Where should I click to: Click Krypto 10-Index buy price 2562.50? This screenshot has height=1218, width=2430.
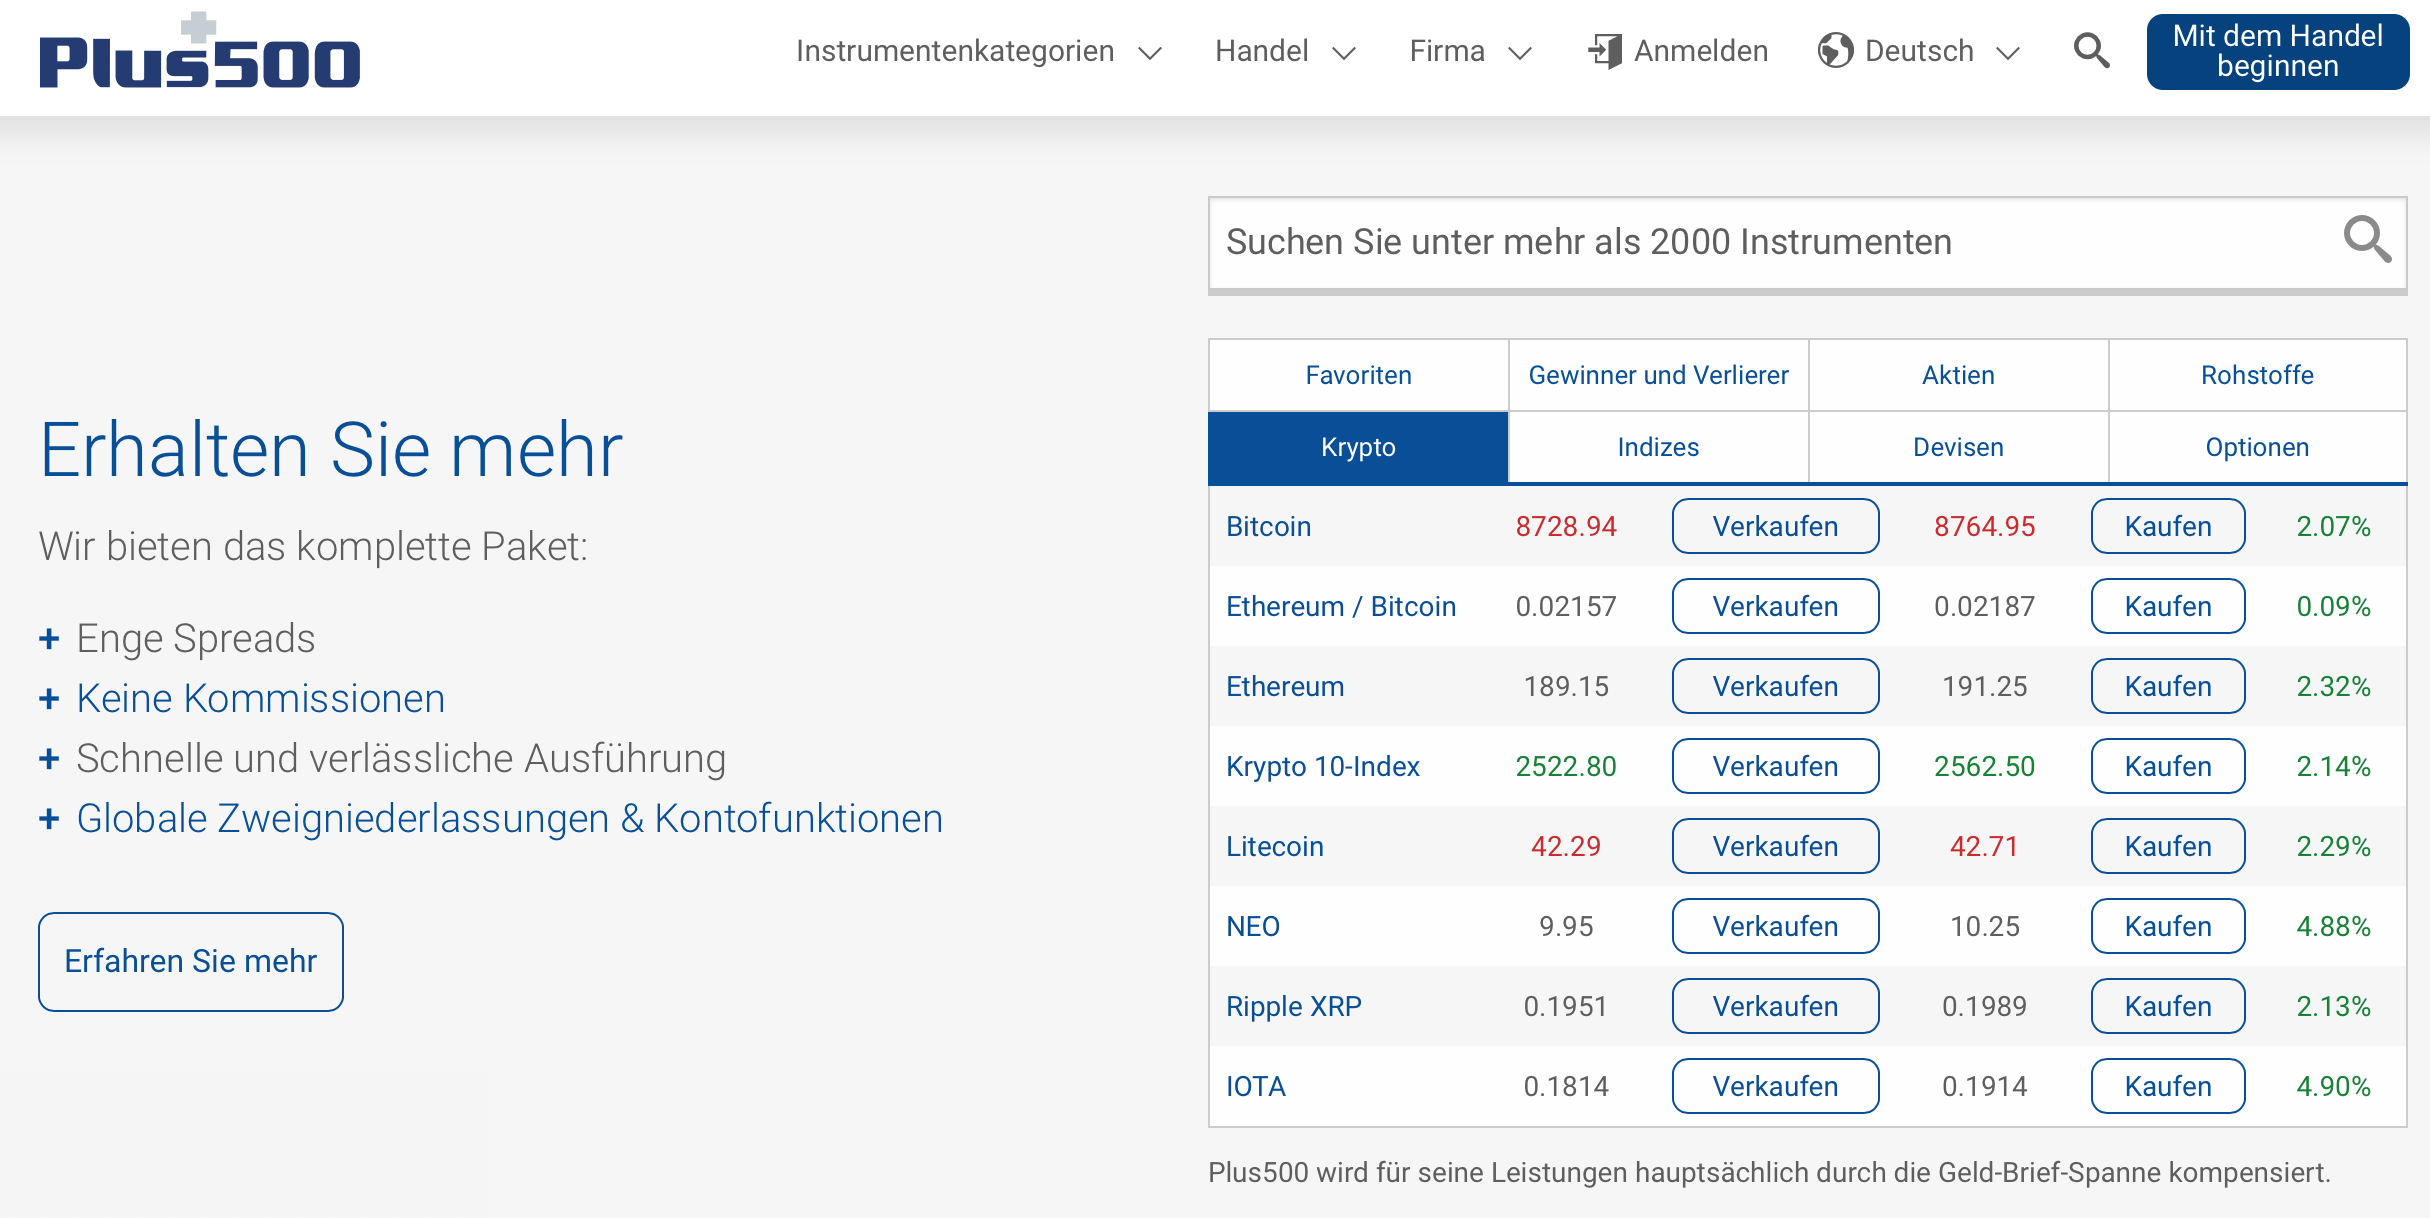1984,766
